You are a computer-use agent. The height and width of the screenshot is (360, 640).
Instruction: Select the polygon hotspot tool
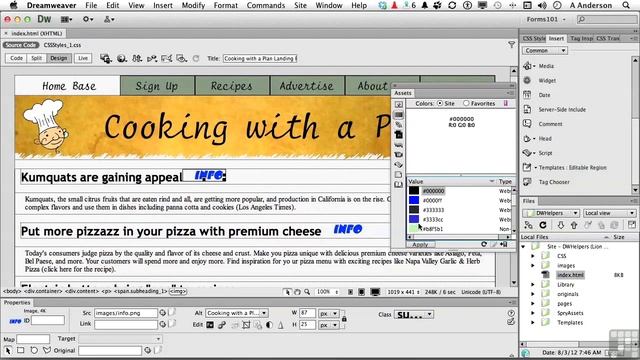[47, 350]
